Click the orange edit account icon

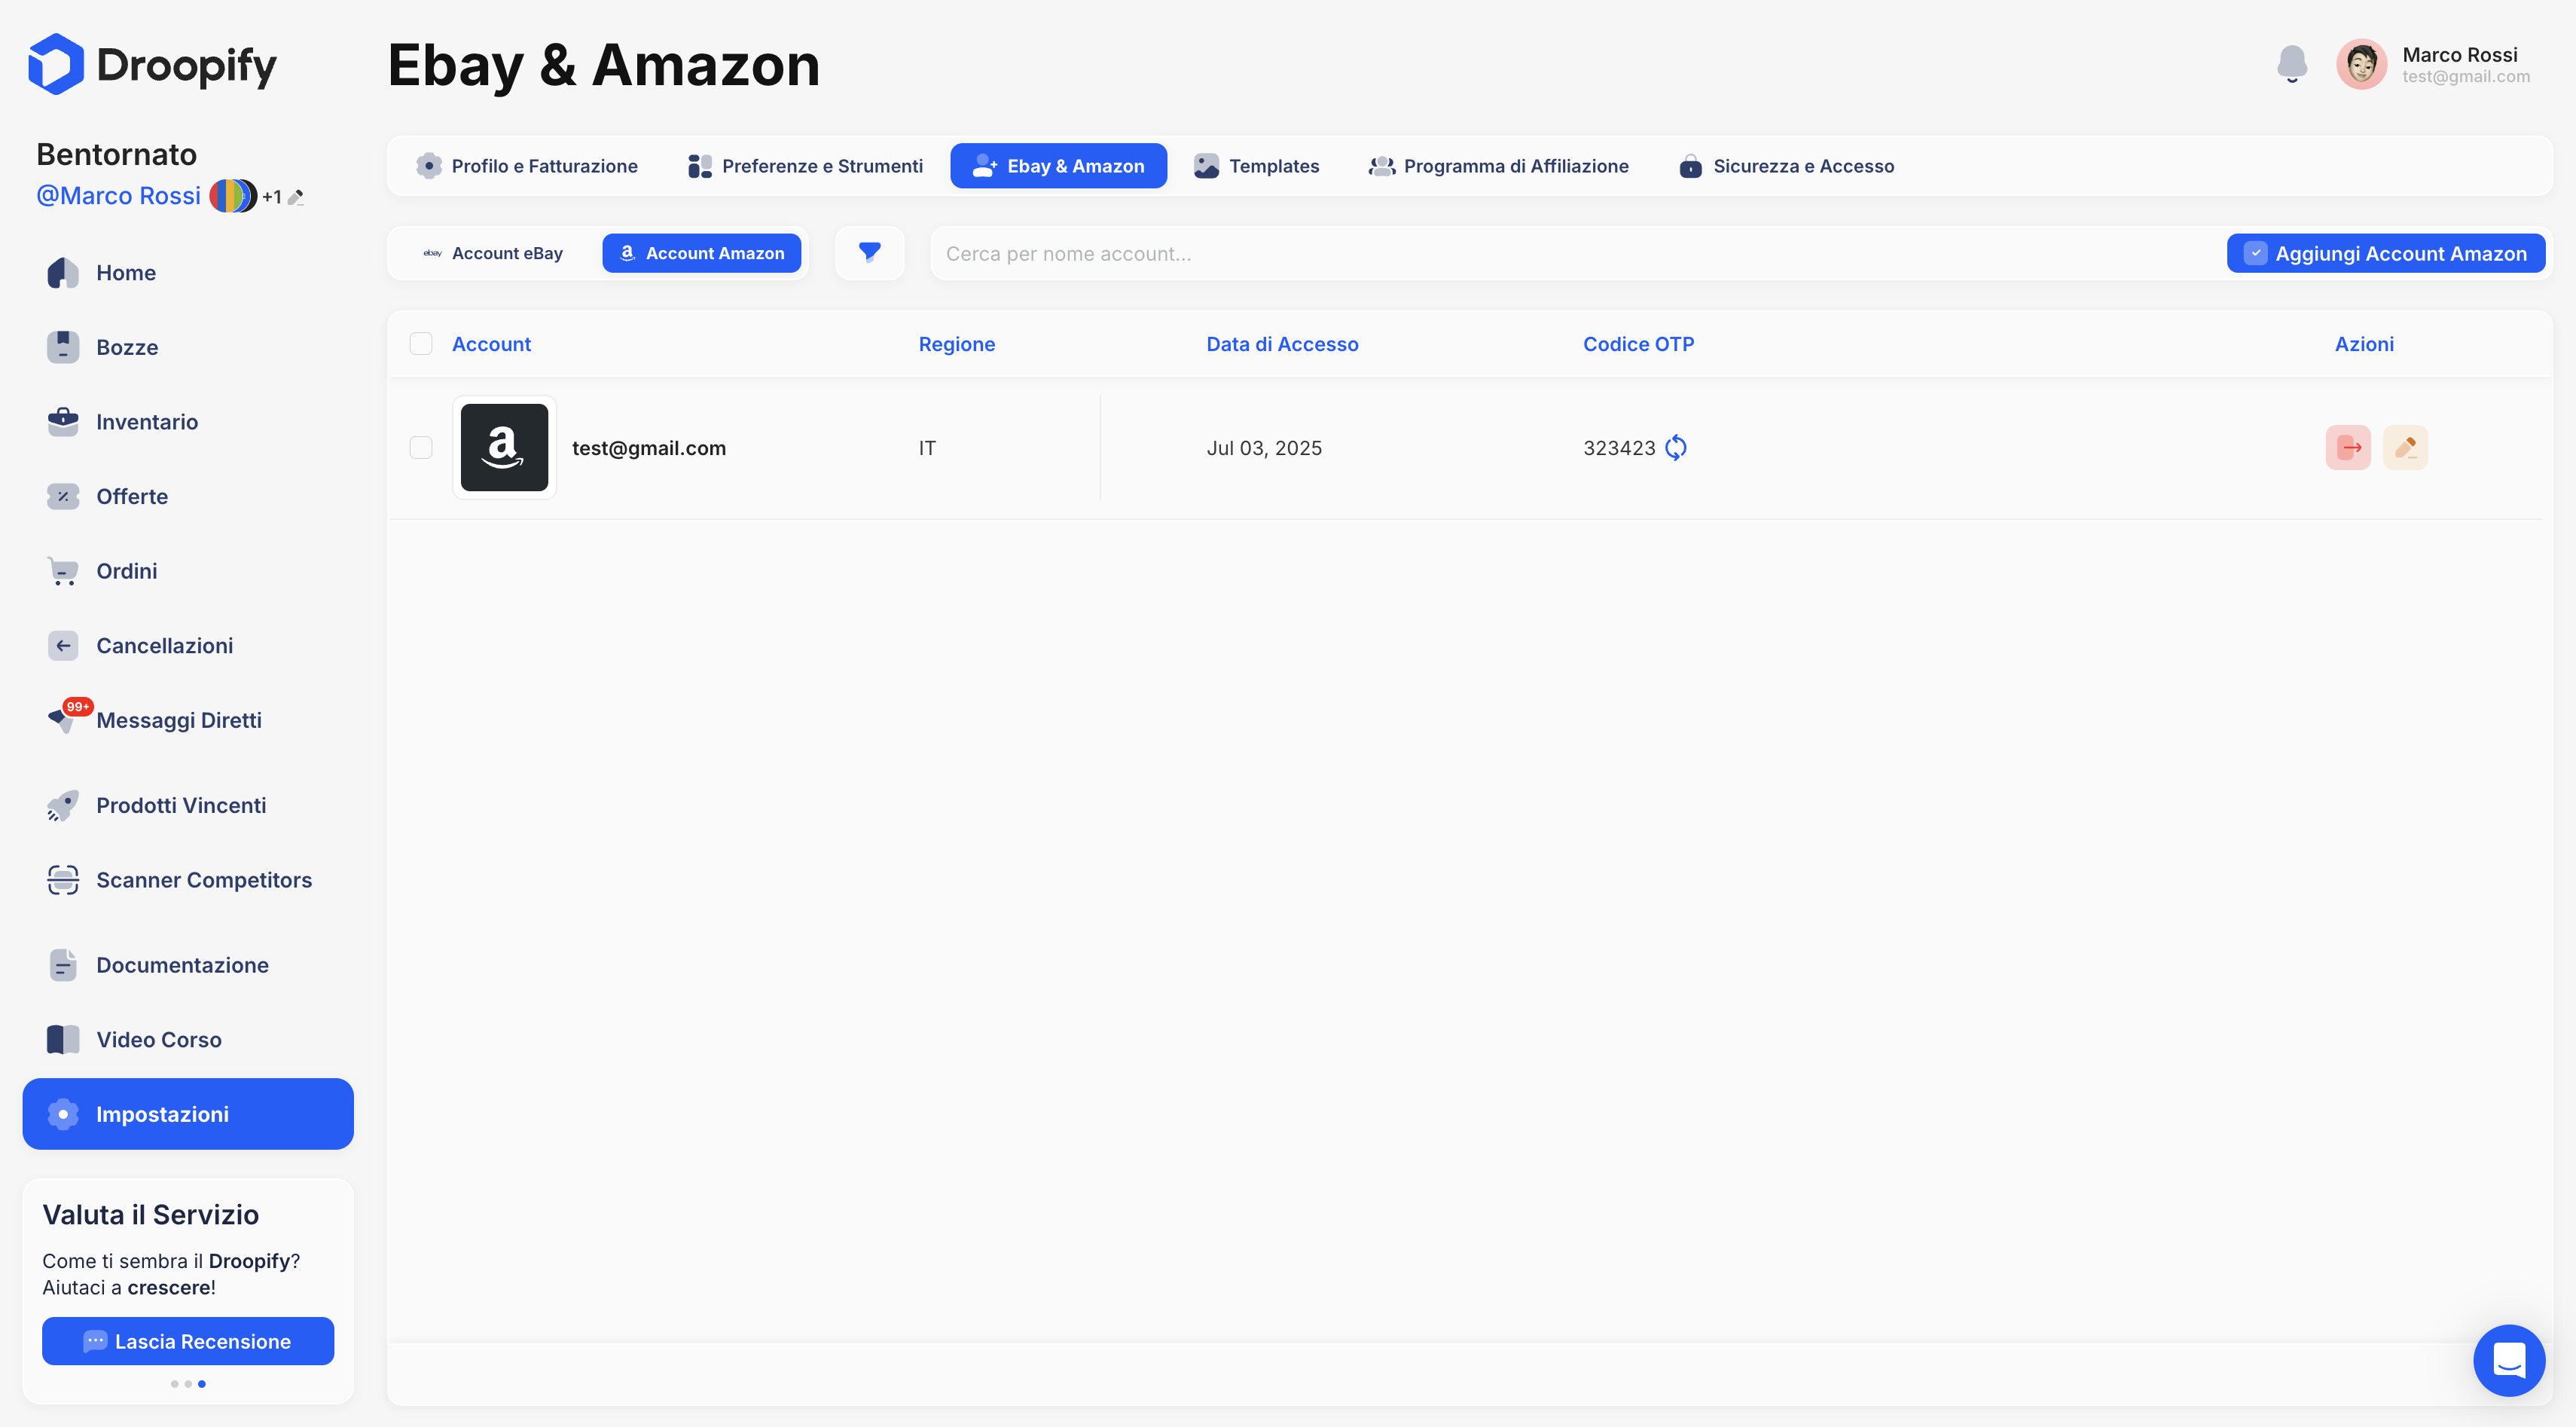pos(2405,448)
